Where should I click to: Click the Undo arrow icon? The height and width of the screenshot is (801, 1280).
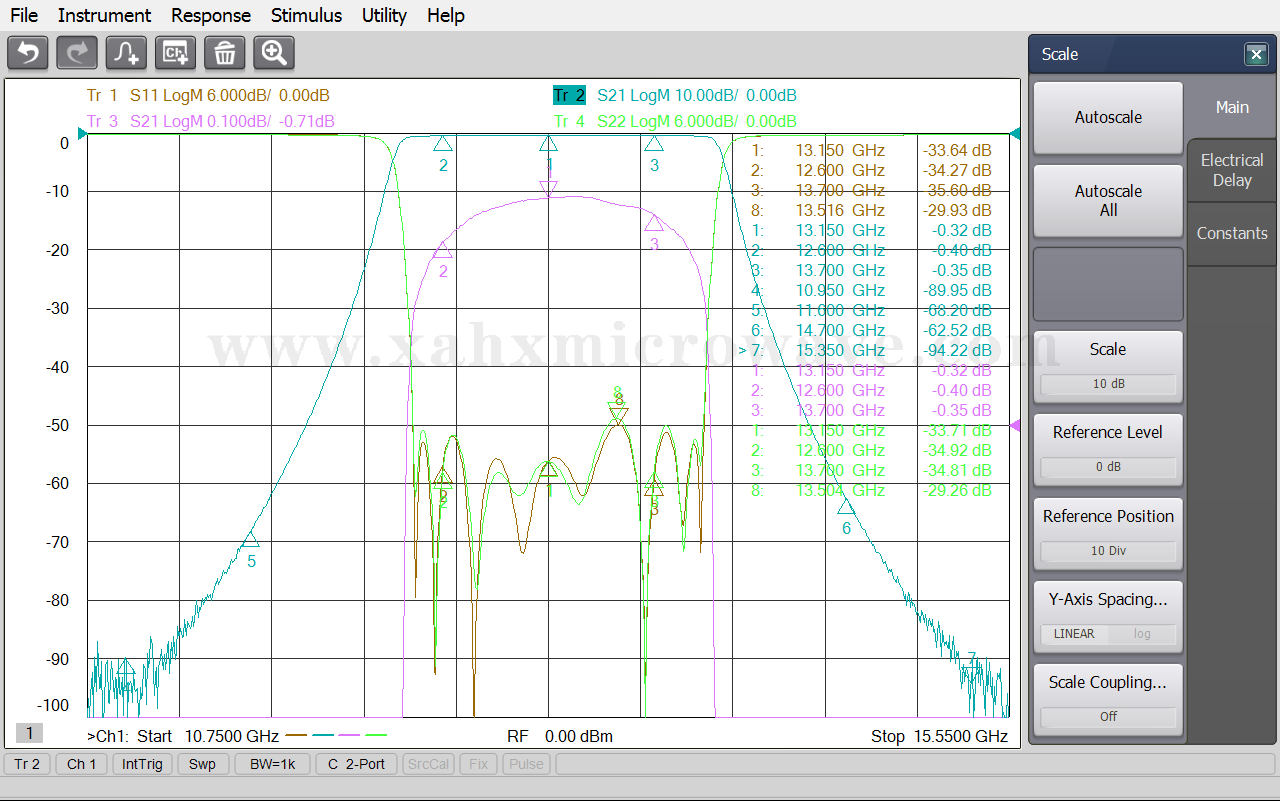coord(28,52)
